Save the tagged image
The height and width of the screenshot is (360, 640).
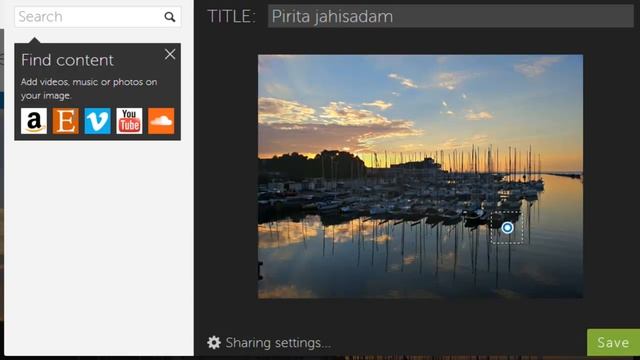tap(613, 342)
